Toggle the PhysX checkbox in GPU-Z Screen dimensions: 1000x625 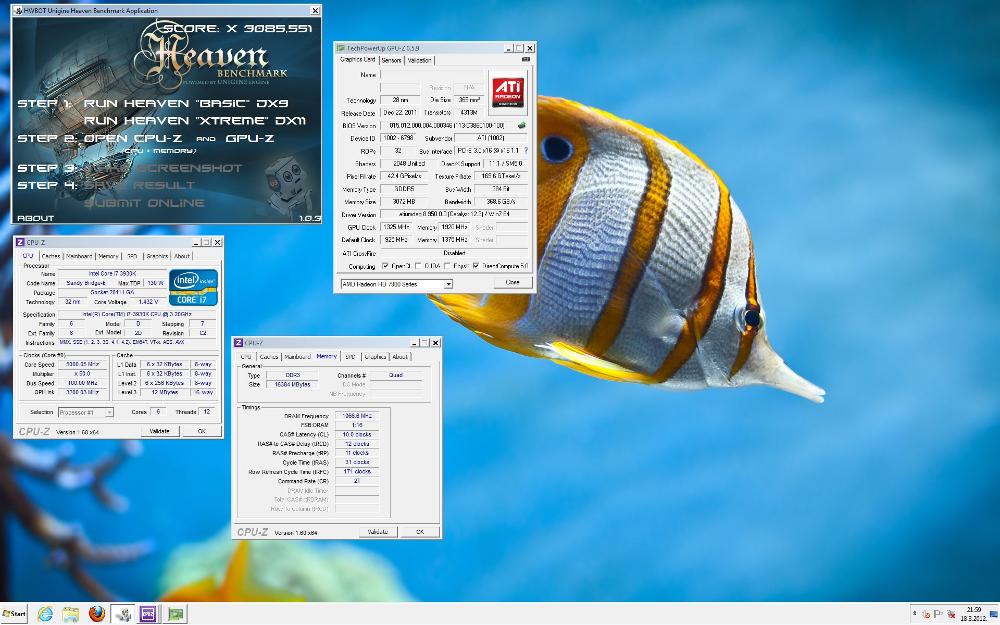448,266
